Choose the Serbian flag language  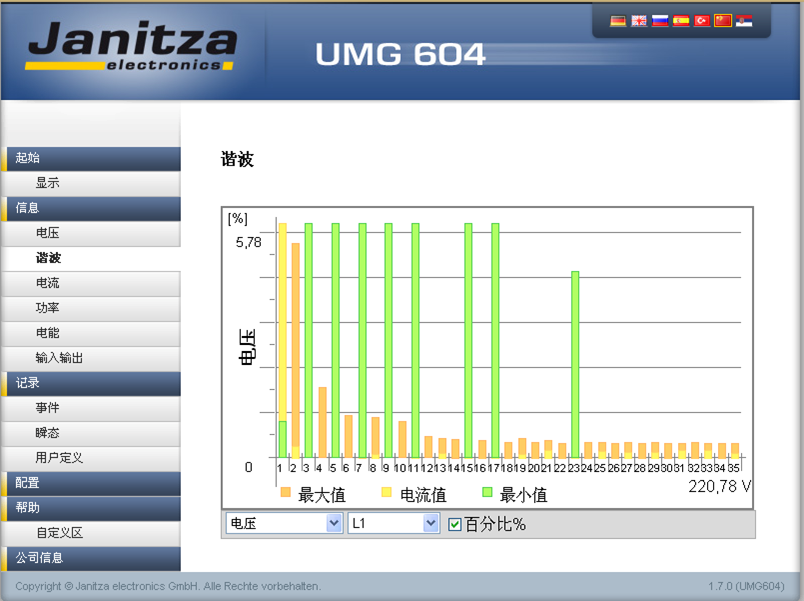click(x=744, y=21)
